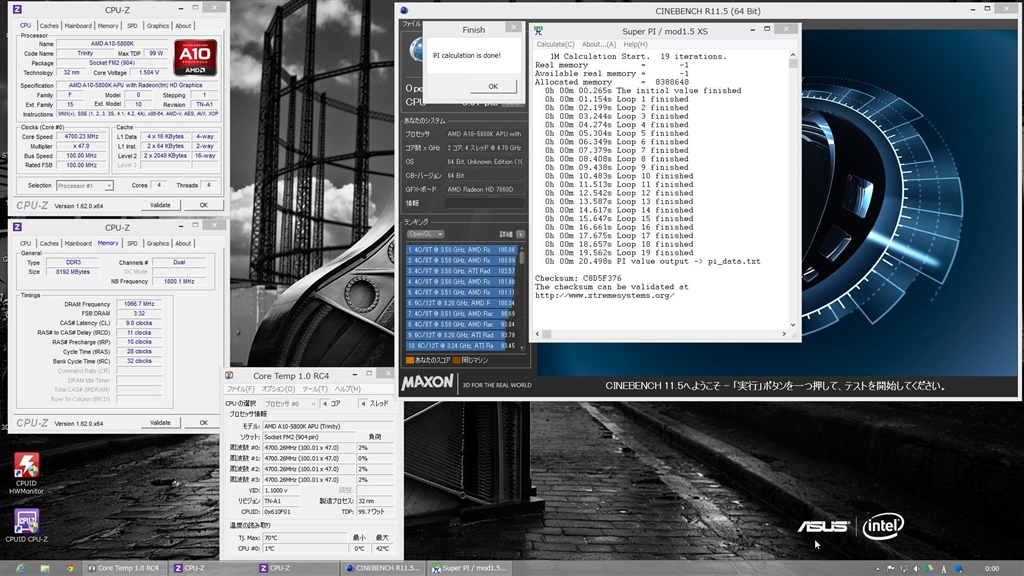1024x576 pixels.
Task: Click the Super PI output vertical scrollbar
Action: pos(793,190)
